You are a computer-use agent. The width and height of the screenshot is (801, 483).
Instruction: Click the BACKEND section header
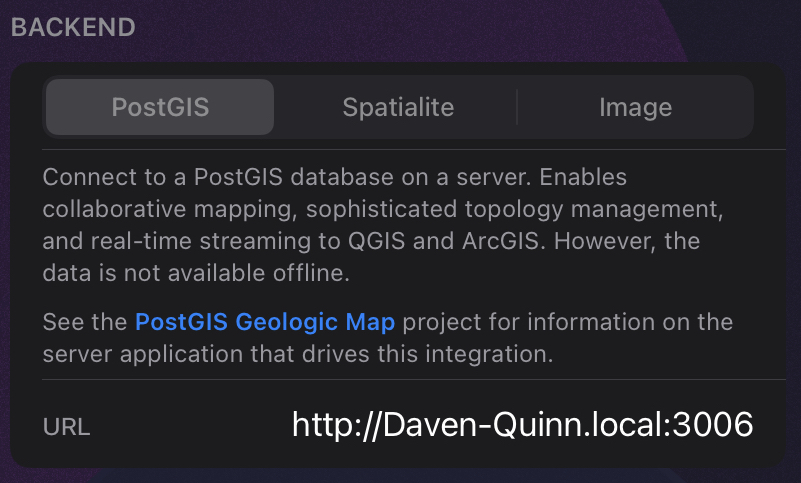click(x=73, y=27)
